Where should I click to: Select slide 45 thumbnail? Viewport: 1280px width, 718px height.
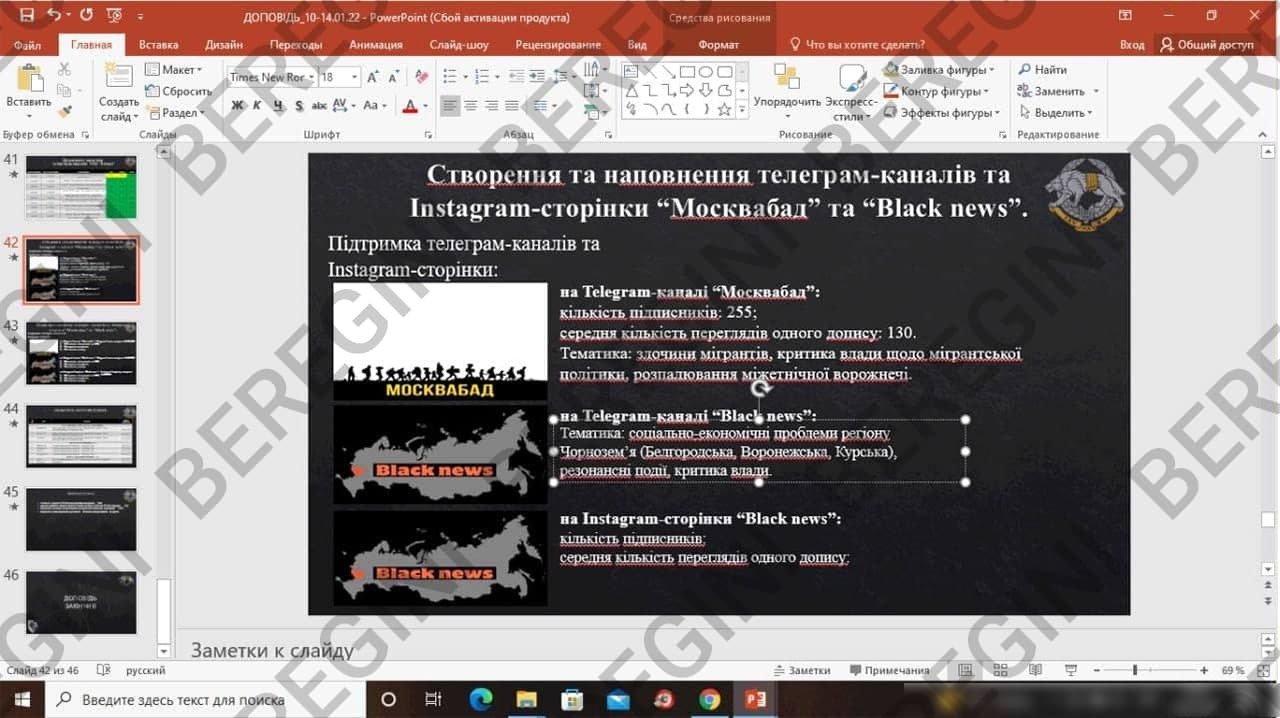(81, 519)
